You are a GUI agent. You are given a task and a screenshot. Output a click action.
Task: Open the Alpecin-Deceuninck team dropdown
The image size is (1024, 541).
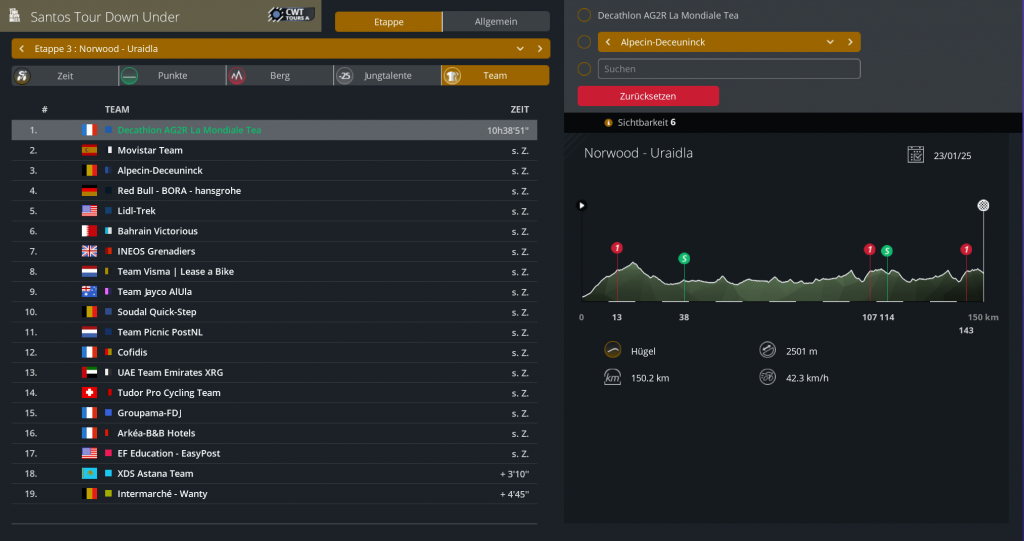point(830,42)
